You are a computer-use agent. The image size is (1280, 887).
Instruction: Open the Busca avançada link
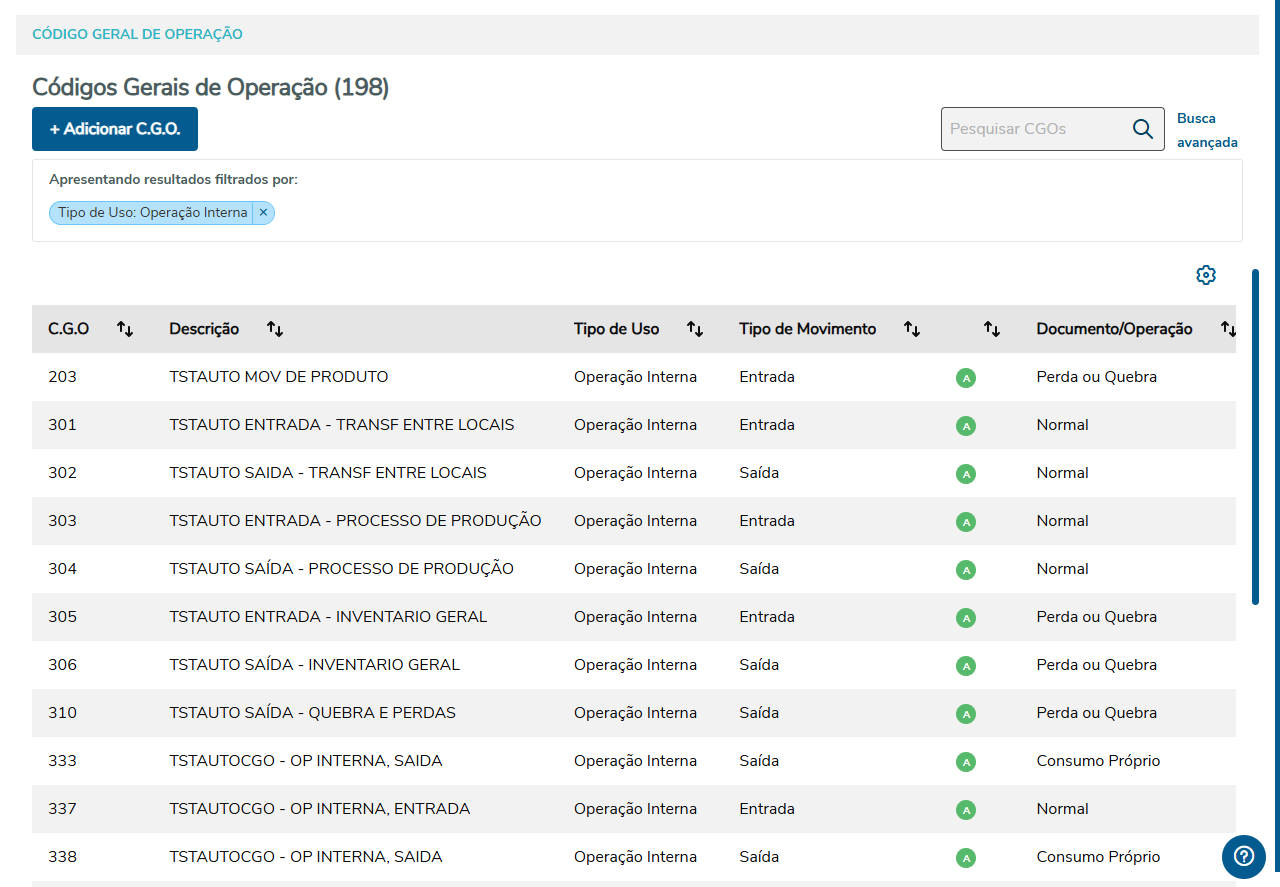(x=1206, y=130)
